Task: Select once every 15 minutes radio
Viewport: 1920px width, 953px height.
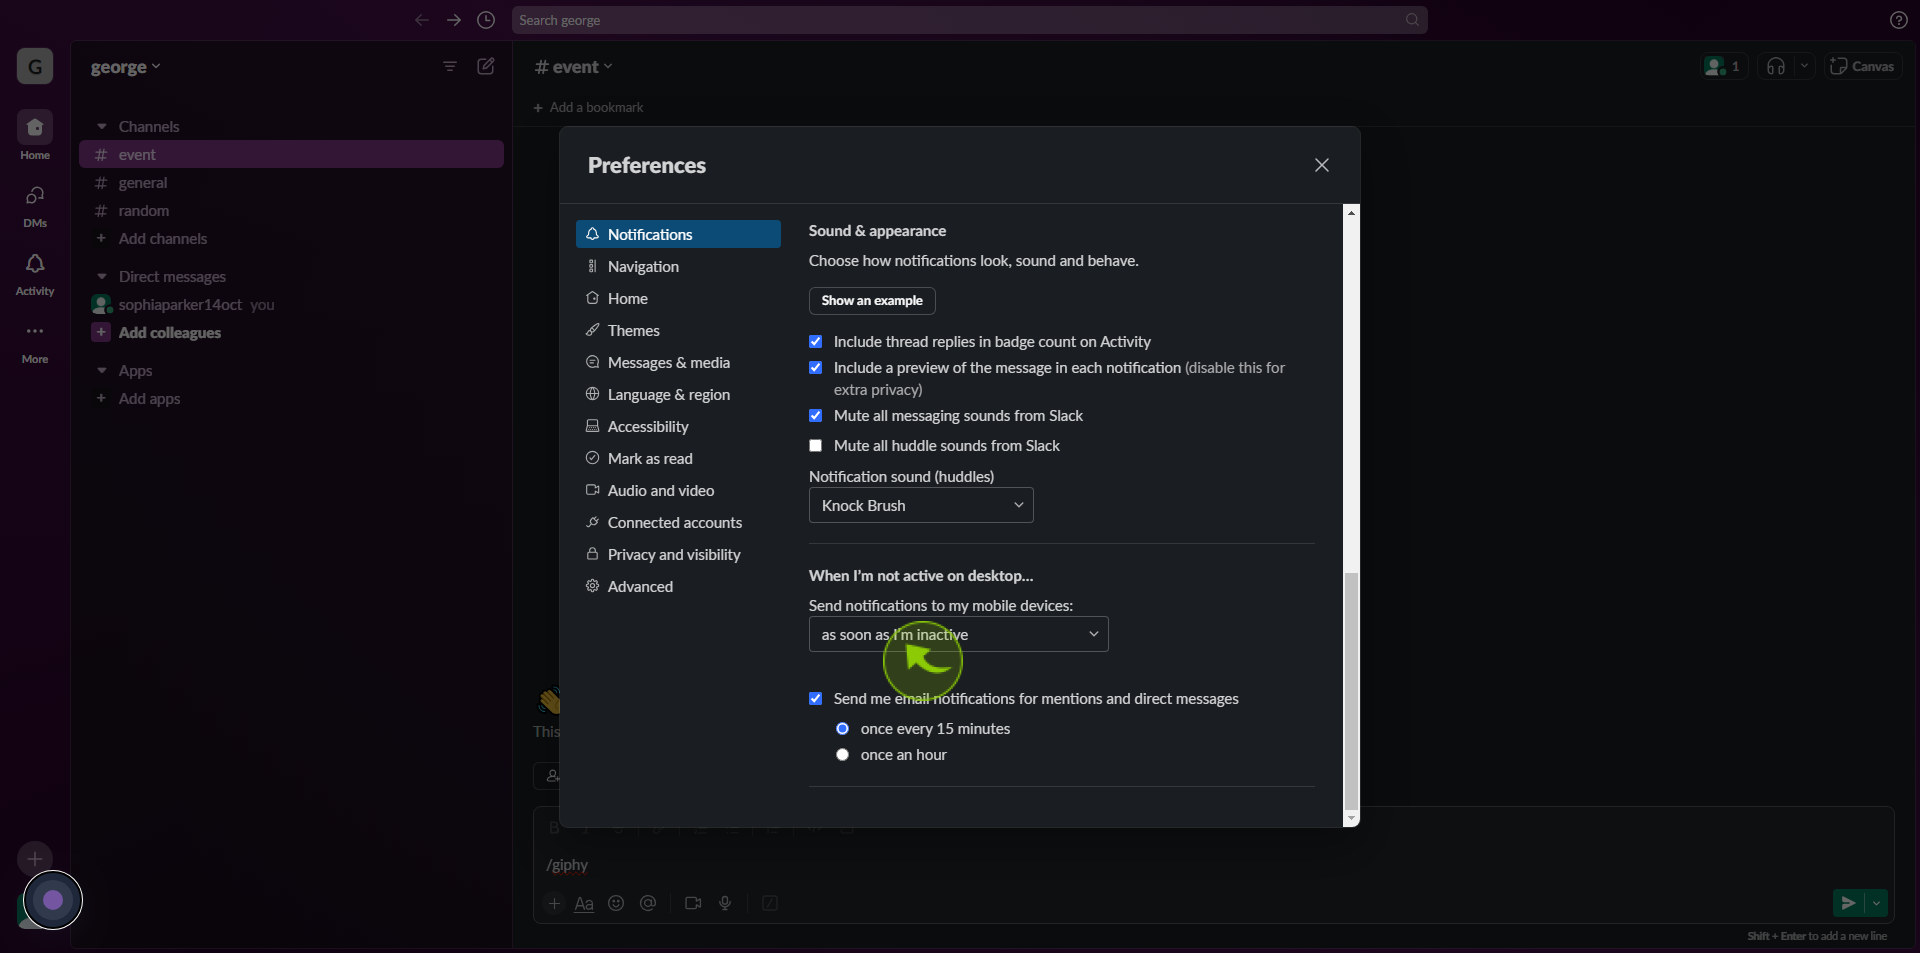Action: tap(843, 729)
